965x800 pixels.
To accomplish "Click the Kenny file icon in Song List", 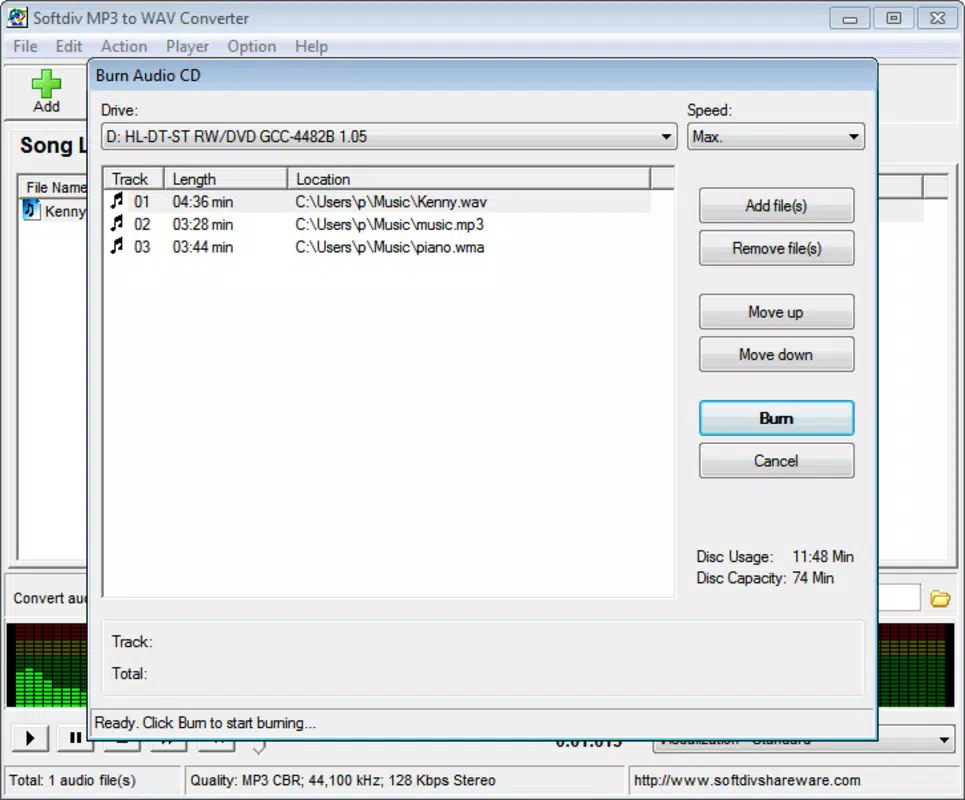I will 31,210.
